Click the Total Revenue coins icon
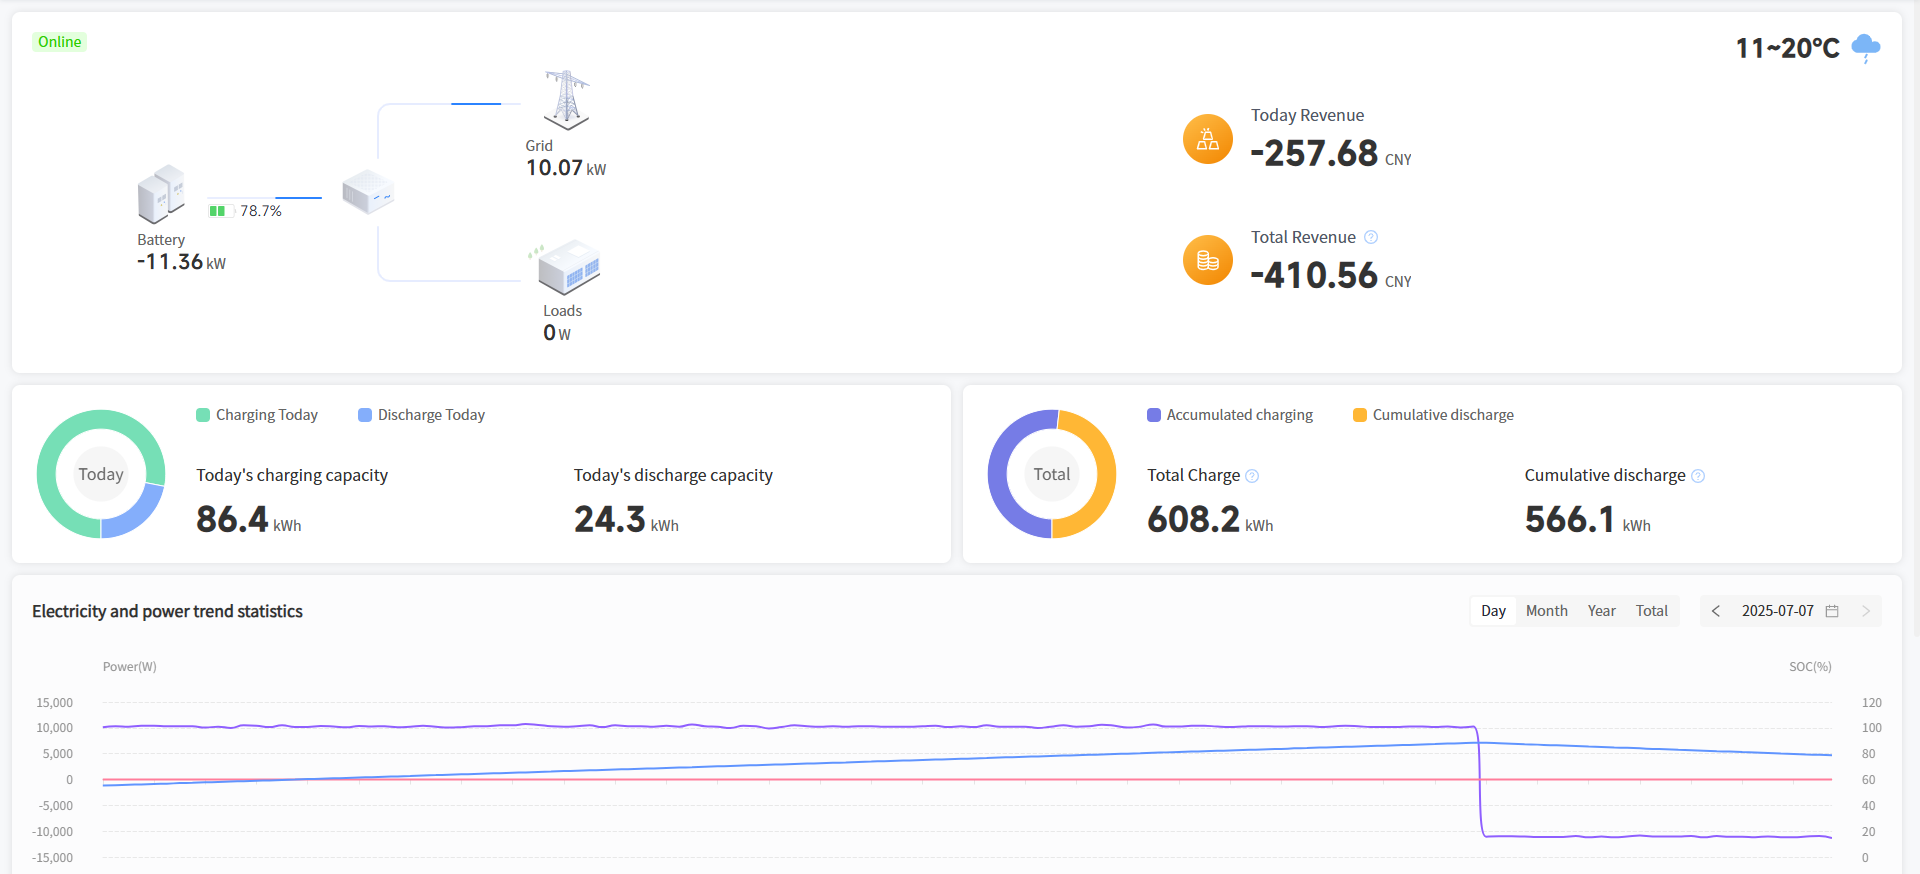 1207,260
